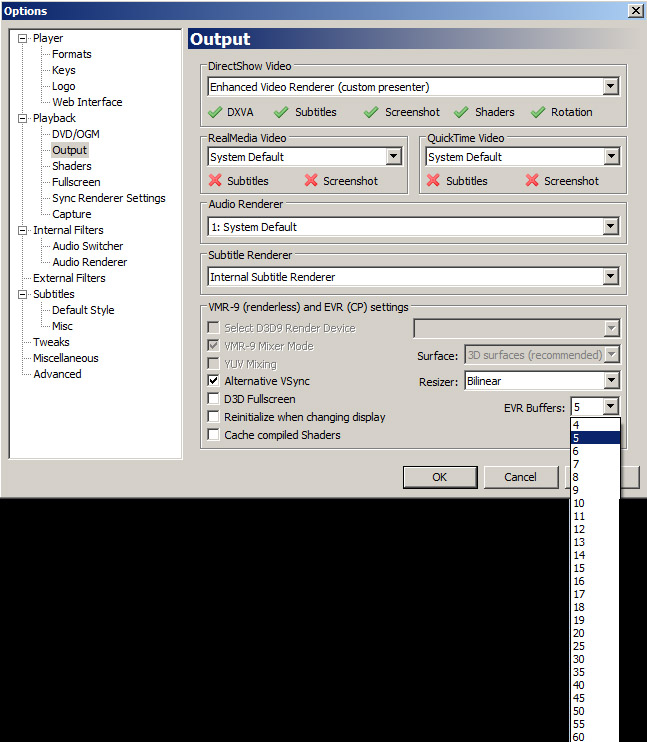
Task: Open Audio Switcher settings page
Action: point(88,247)
